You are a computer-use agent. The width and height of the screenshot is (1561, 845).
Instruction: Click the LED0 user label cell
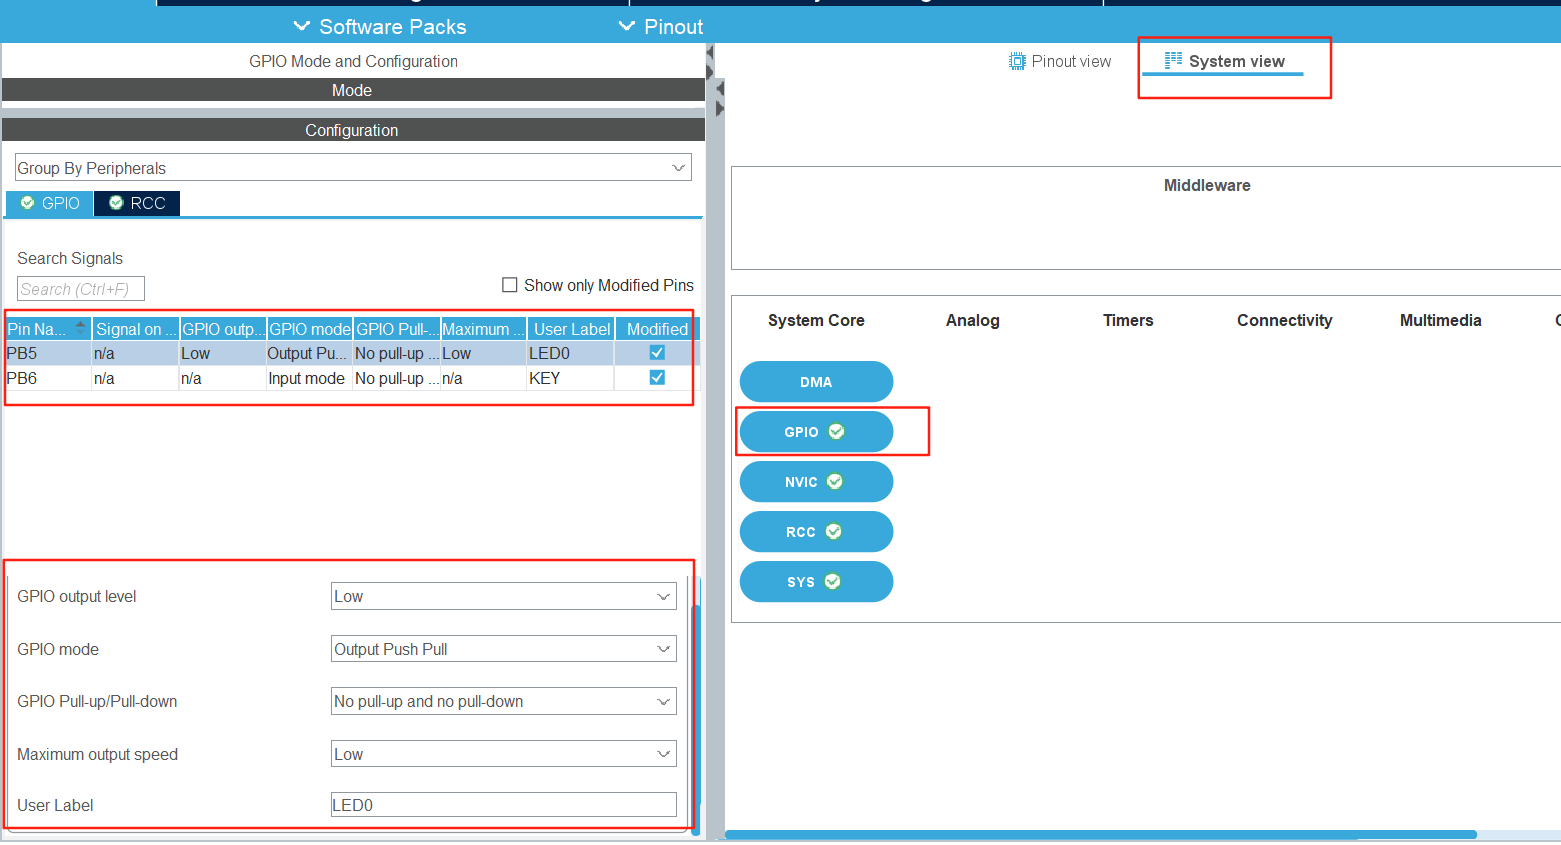coord(570,353)
